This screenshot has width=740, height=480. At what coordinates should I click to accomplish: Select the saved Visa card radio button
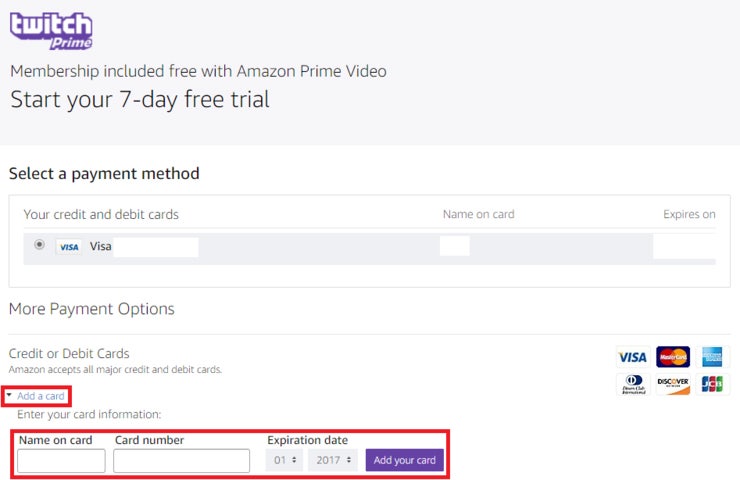coord(39,244)
